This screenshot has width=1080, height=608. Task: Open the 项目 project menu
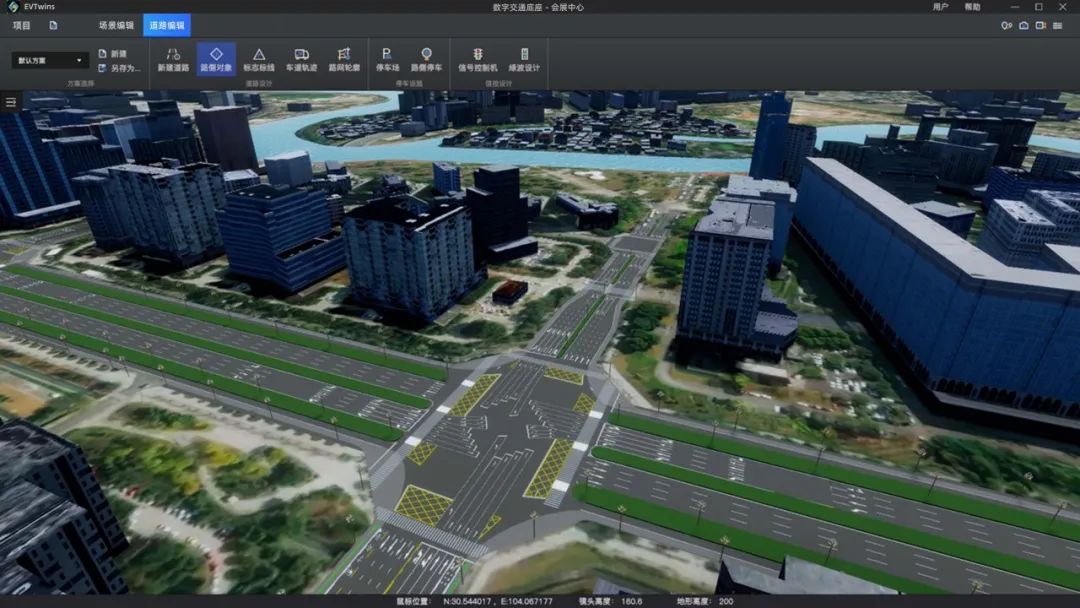[x=21, y=25]
